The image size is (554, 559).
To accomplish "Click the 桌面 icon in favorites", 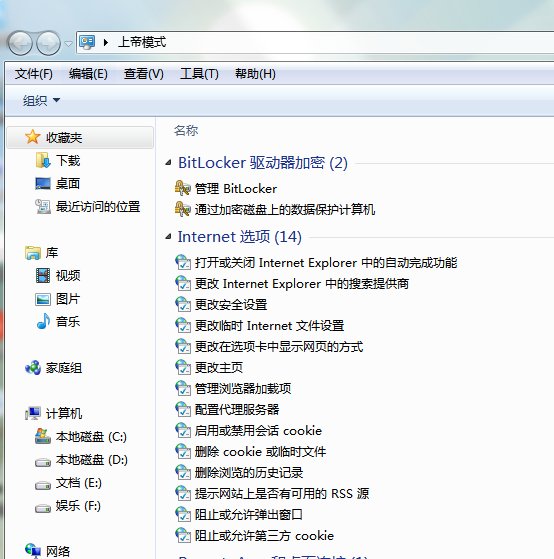I will click(43, 184).
